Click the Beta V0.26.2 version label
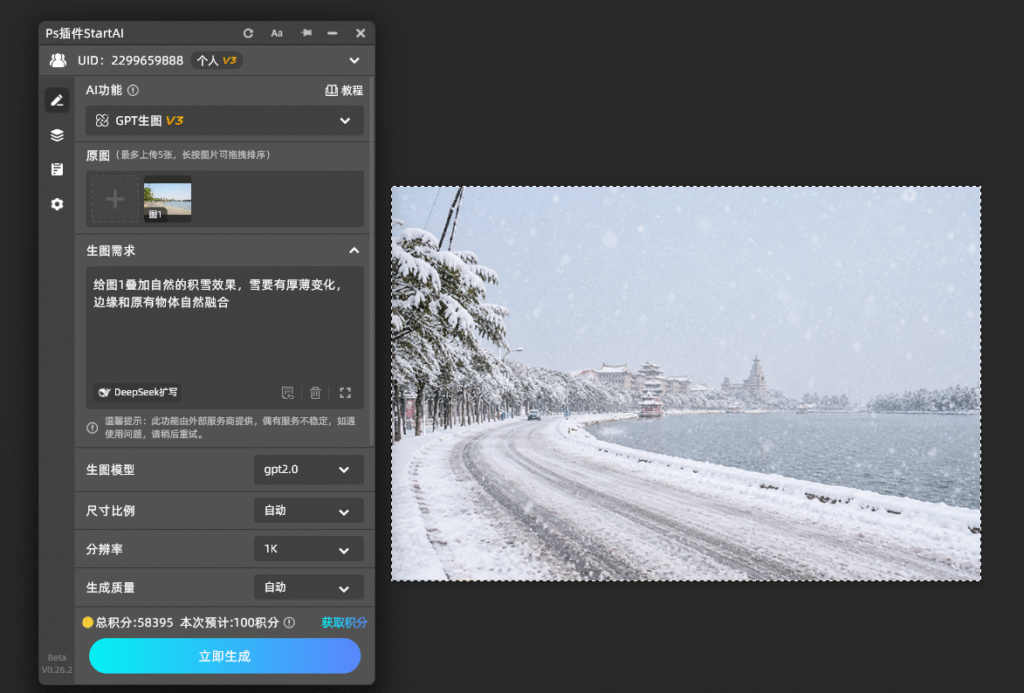Image resolution: width=1024 pixels, height=693 pixels. (x=57, y=664)
